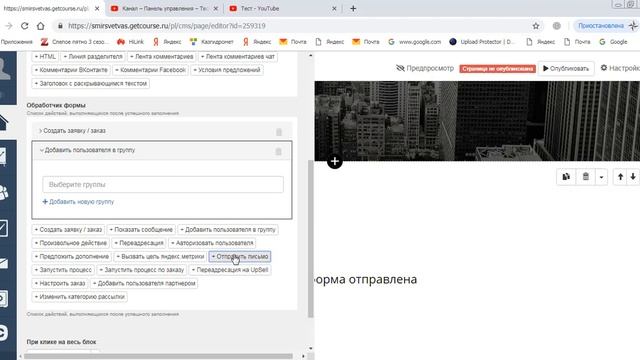Click the 'Опубликовать' publish button
Image resolution: width=640 pixels, height=360 pixels.
pyautogui.click(x=566, y=68)
